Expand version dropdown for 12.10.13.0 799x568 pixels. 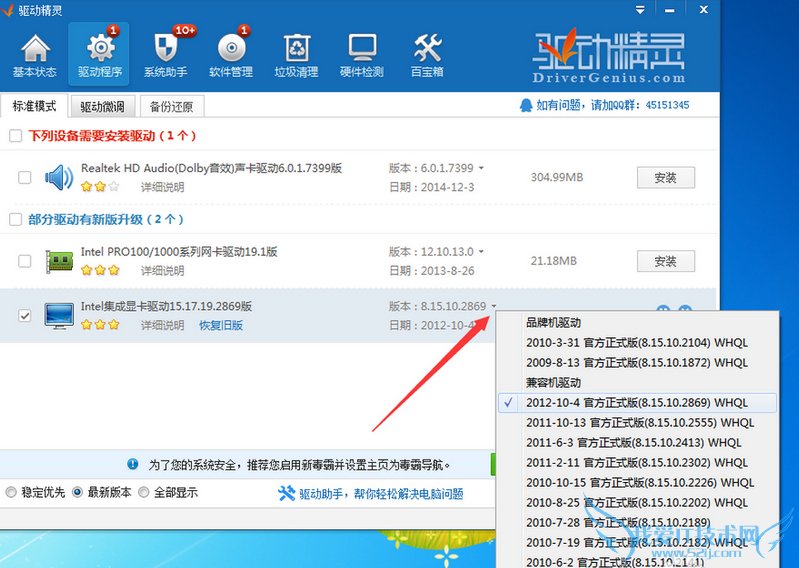[x=481, y=252]
